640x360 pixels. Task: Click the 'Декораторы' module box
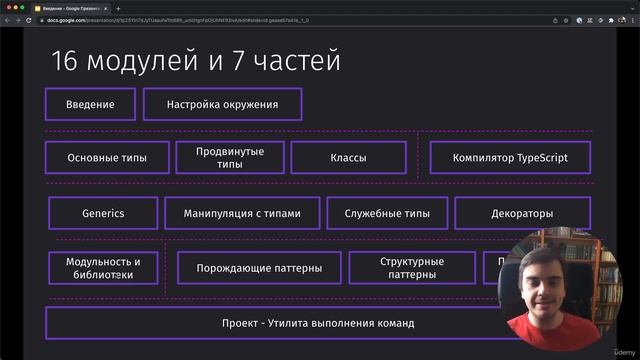click(x=522, y=213)
